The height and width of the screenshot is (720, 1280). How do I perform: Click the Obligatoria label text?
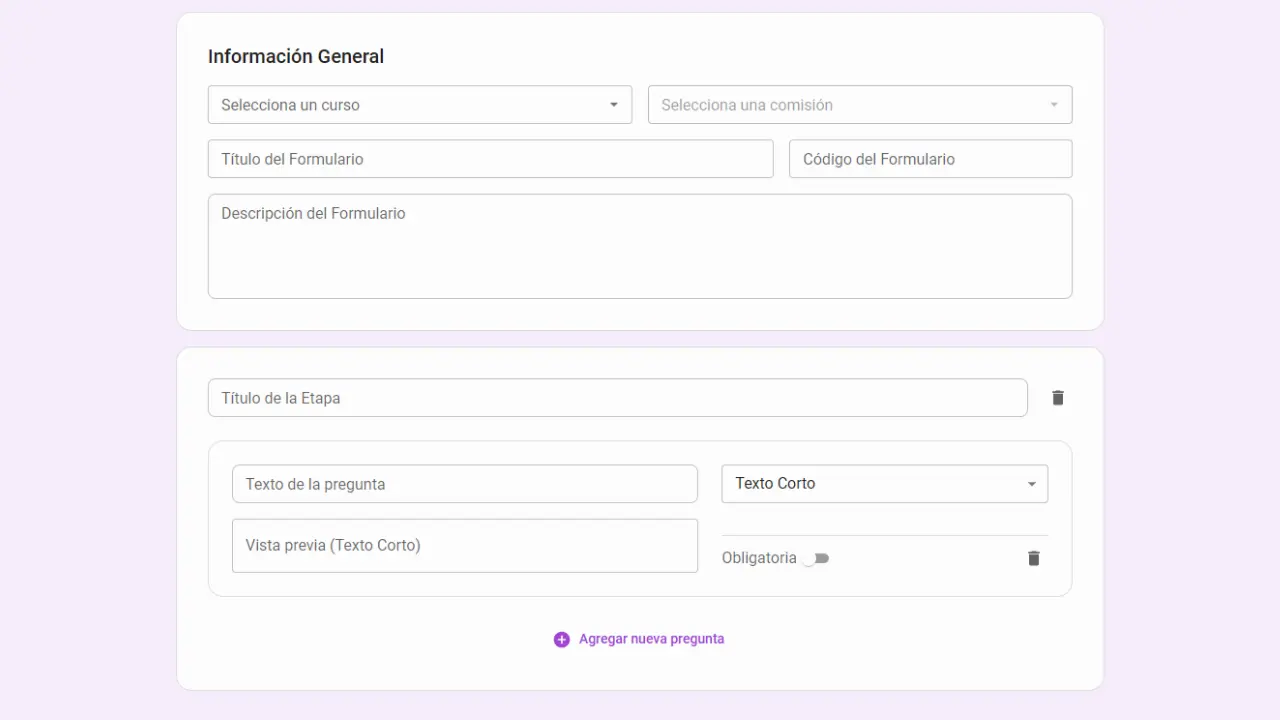point(759,558)
